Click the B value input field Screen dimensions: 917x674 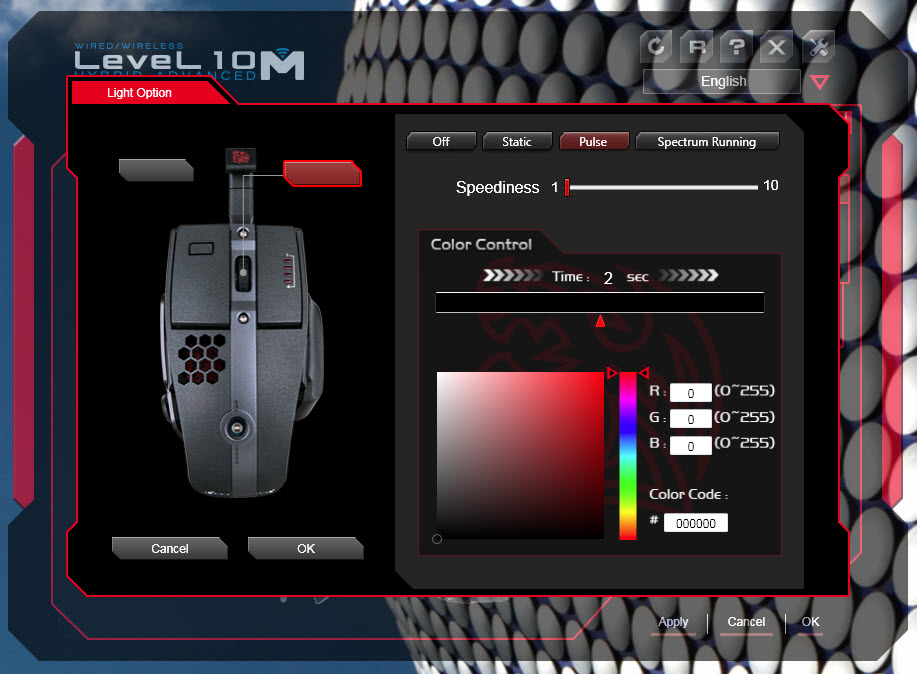click(x=691, y=446)
